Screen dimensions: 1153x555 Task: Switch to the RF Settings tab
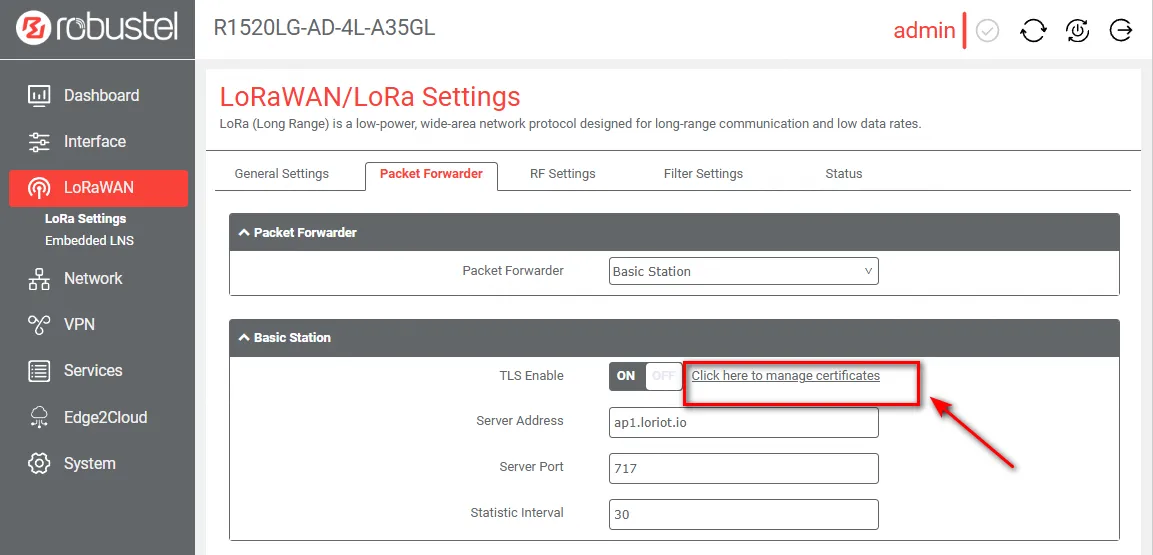click(562, 174)
